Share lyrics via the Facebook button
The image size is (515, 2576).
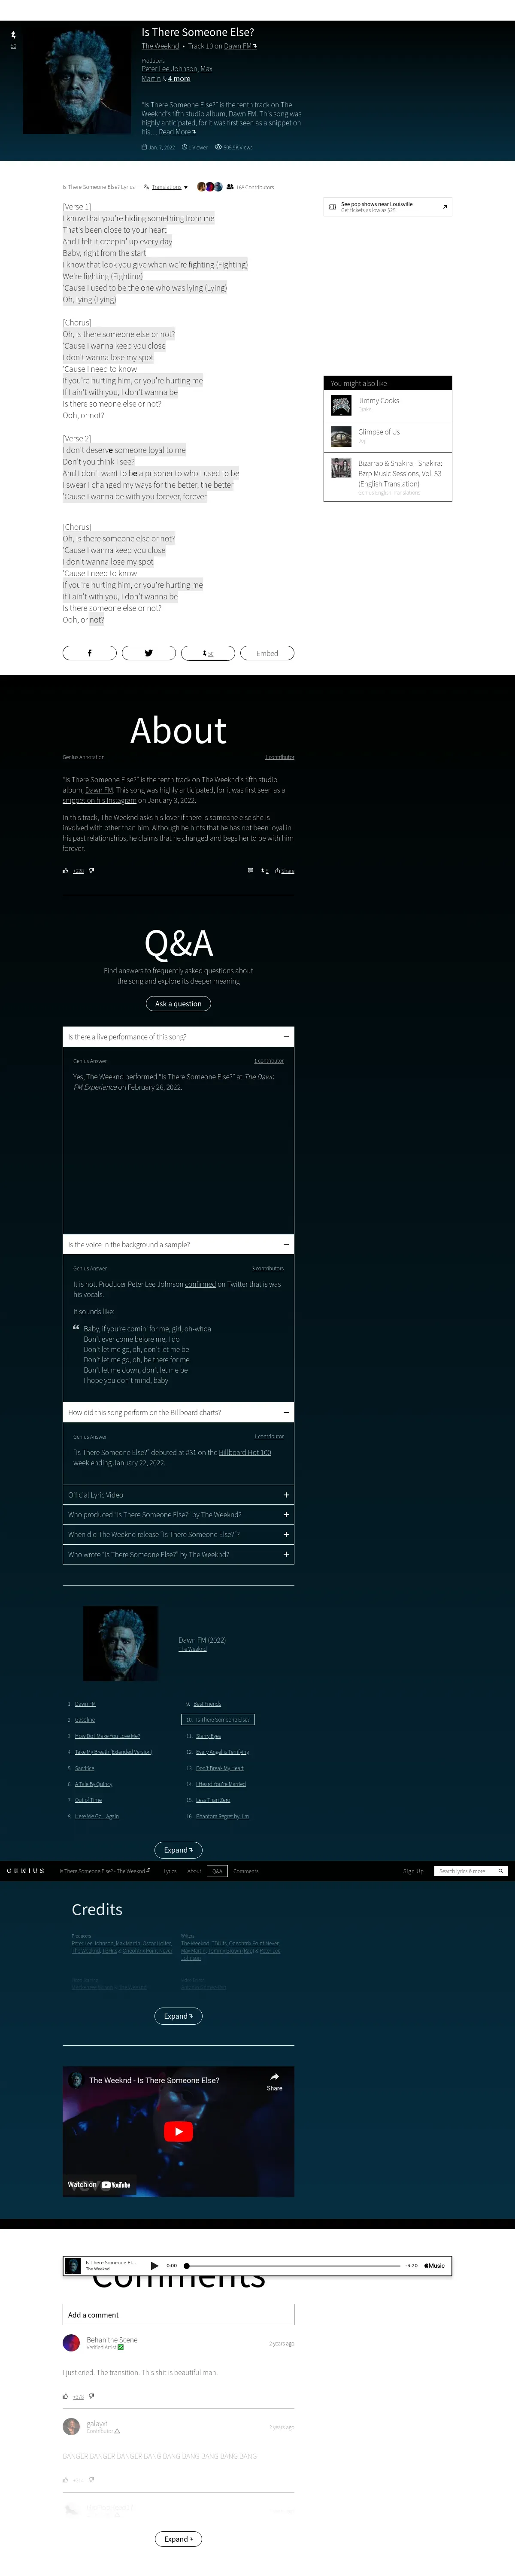pos(89,653)
